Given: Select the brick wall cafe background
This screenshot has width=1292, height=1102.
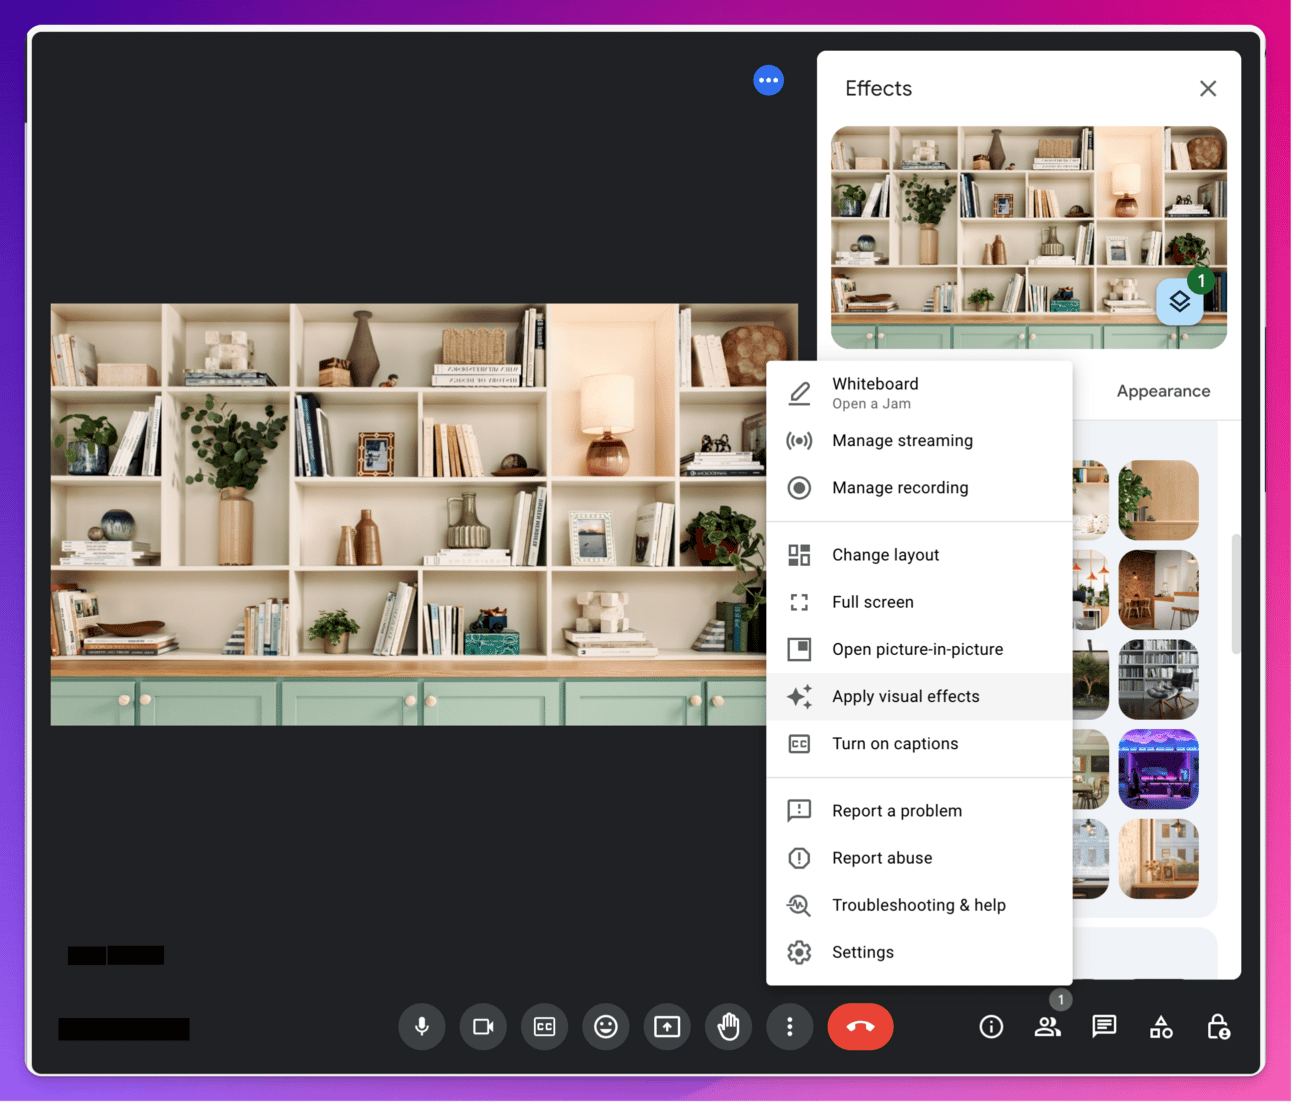Looking at the screenshot, I should (x=1158, y=590).
